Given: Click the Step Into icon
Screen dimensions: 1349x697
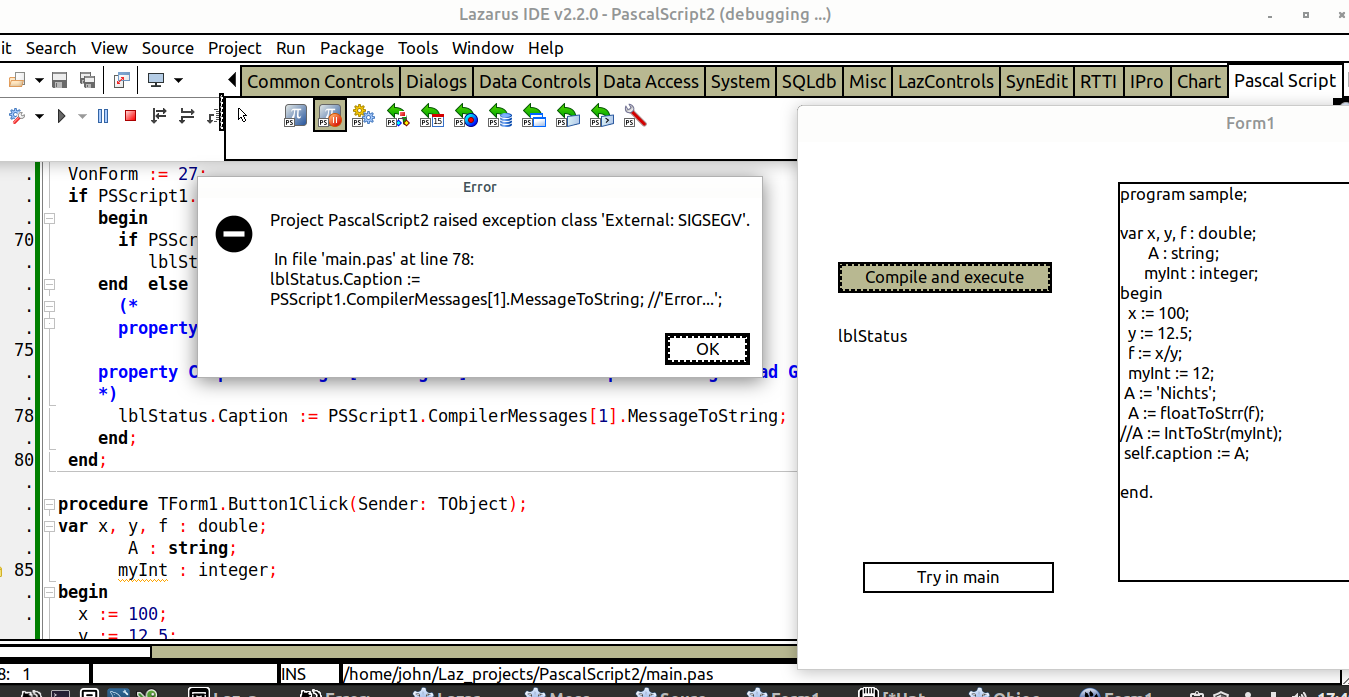Looking at the screenshot, I should coord(158,116).
